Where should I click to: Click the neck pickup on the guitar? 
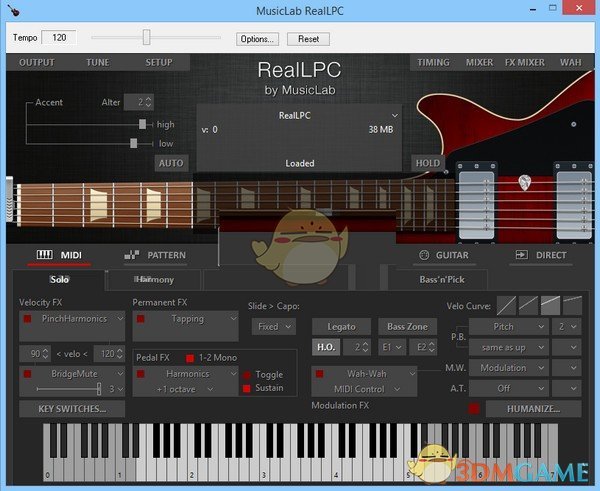click(x=476, y=203)
